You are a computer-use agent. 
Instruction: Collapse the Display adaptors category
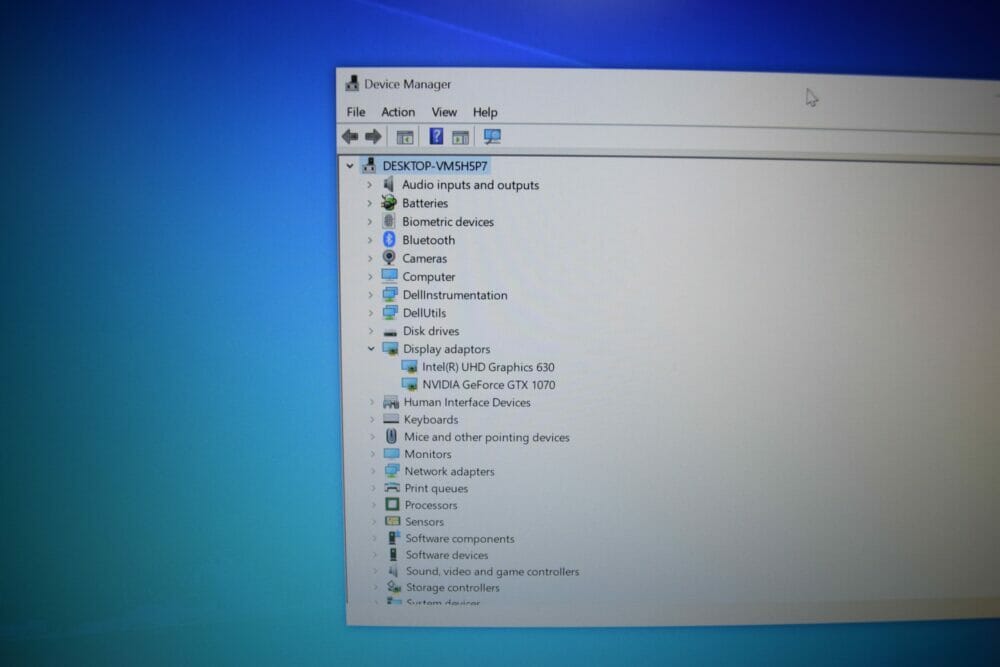371,349
